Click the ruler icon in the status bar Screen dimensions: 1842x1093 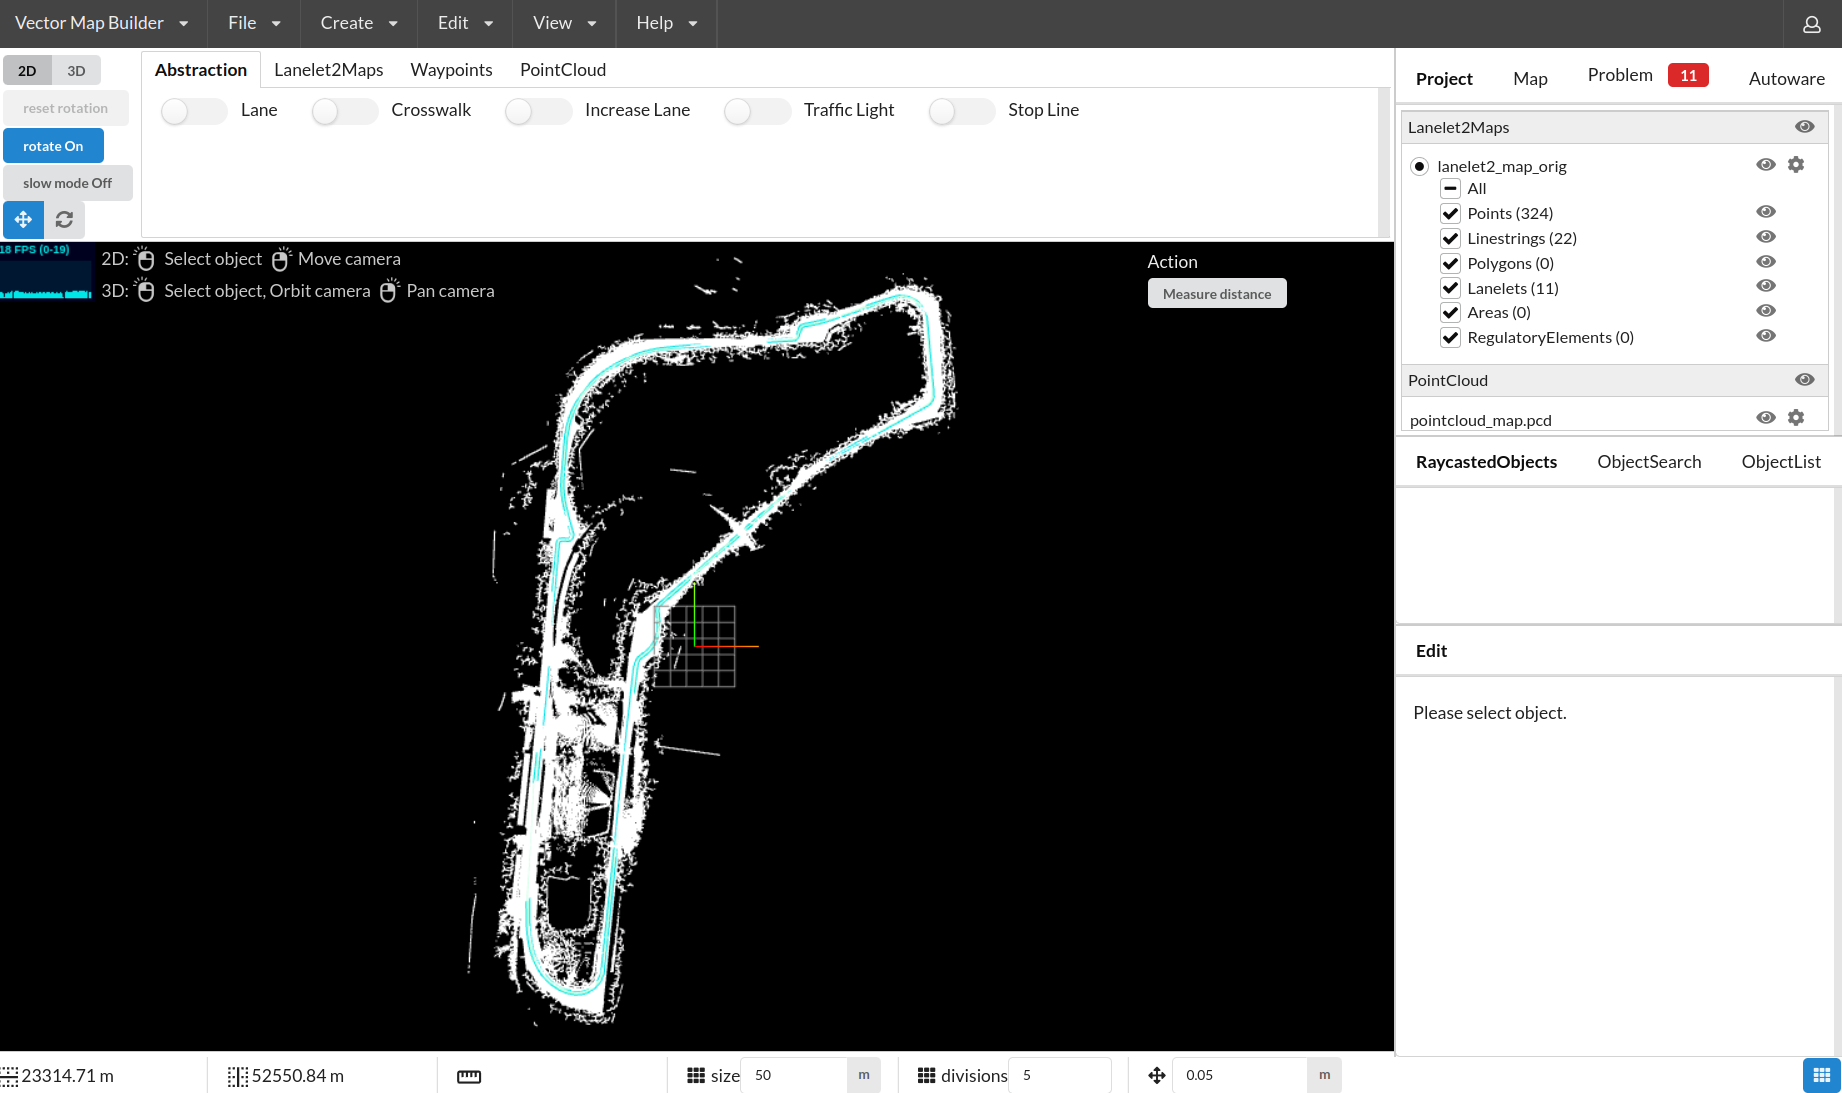468,1075
